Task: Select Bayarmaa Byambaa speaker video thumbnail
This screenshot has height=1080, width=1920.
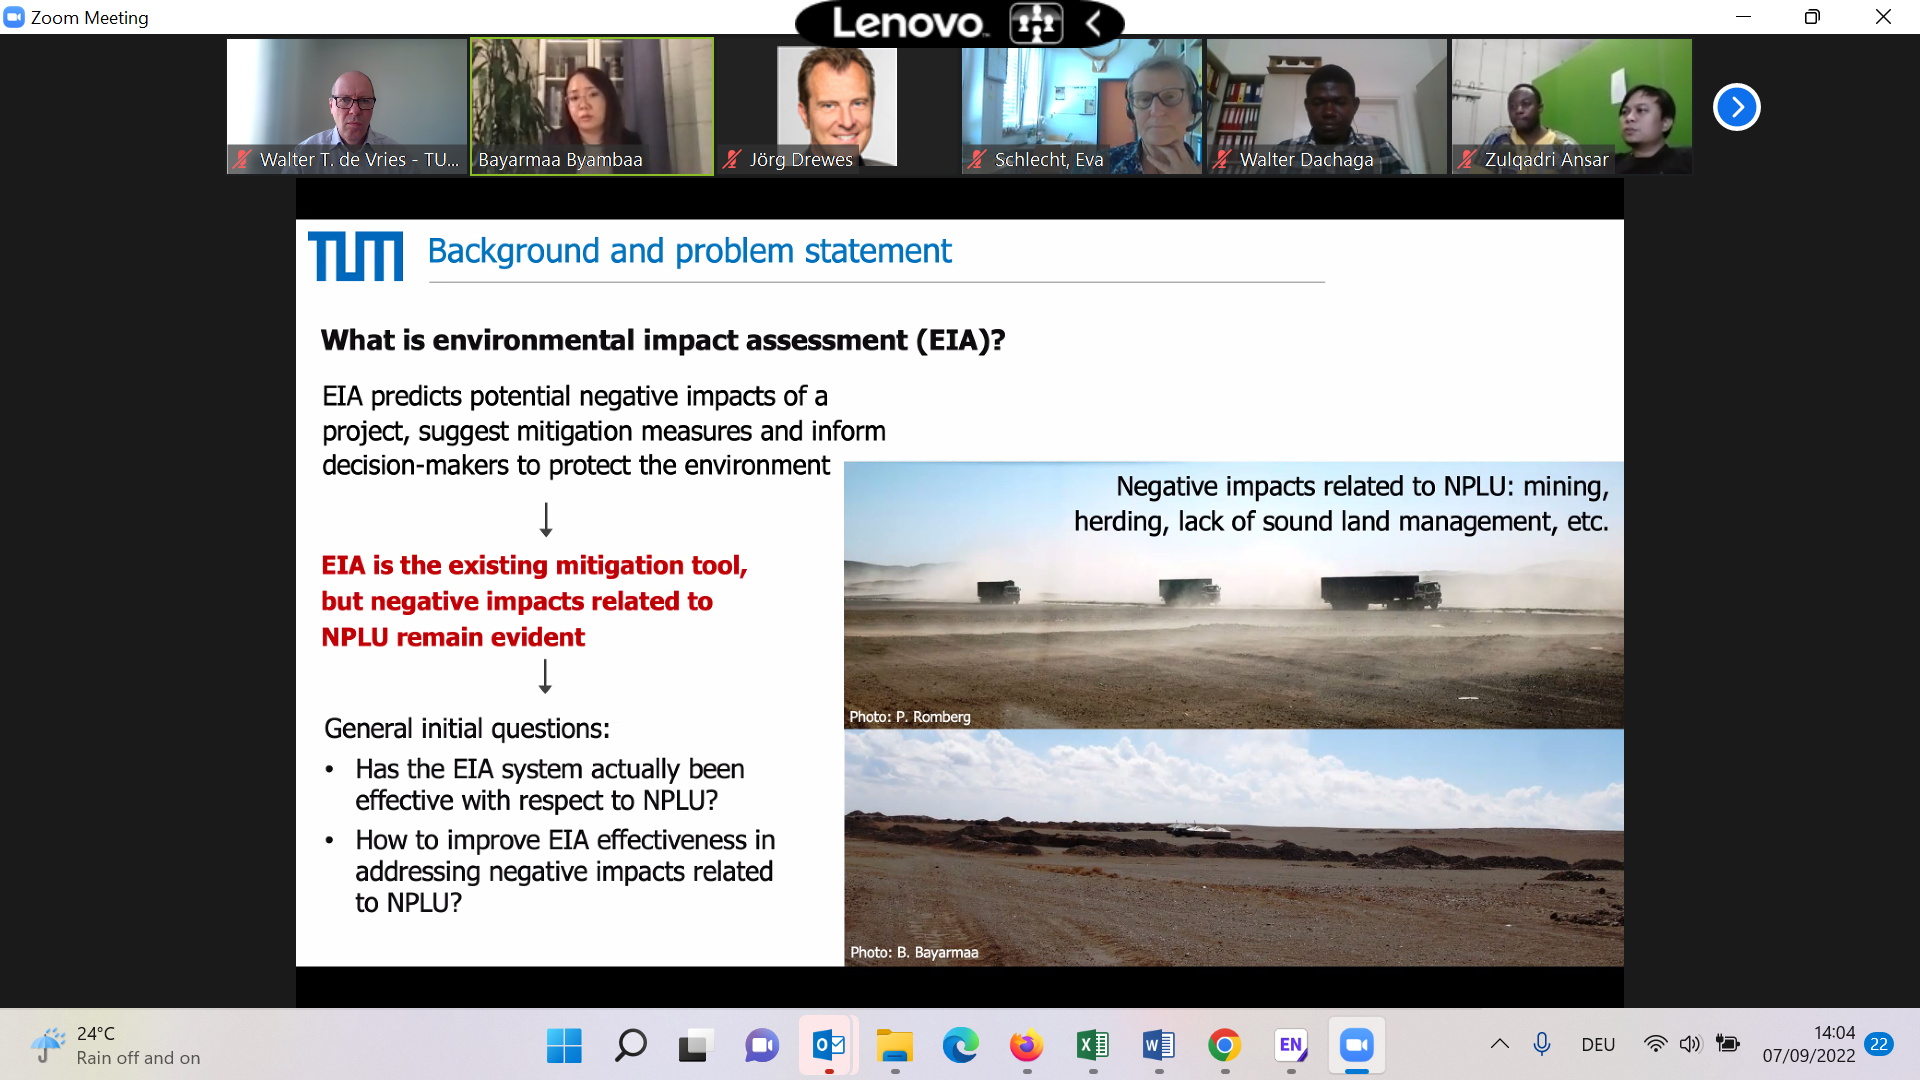Action: [592, 106]
